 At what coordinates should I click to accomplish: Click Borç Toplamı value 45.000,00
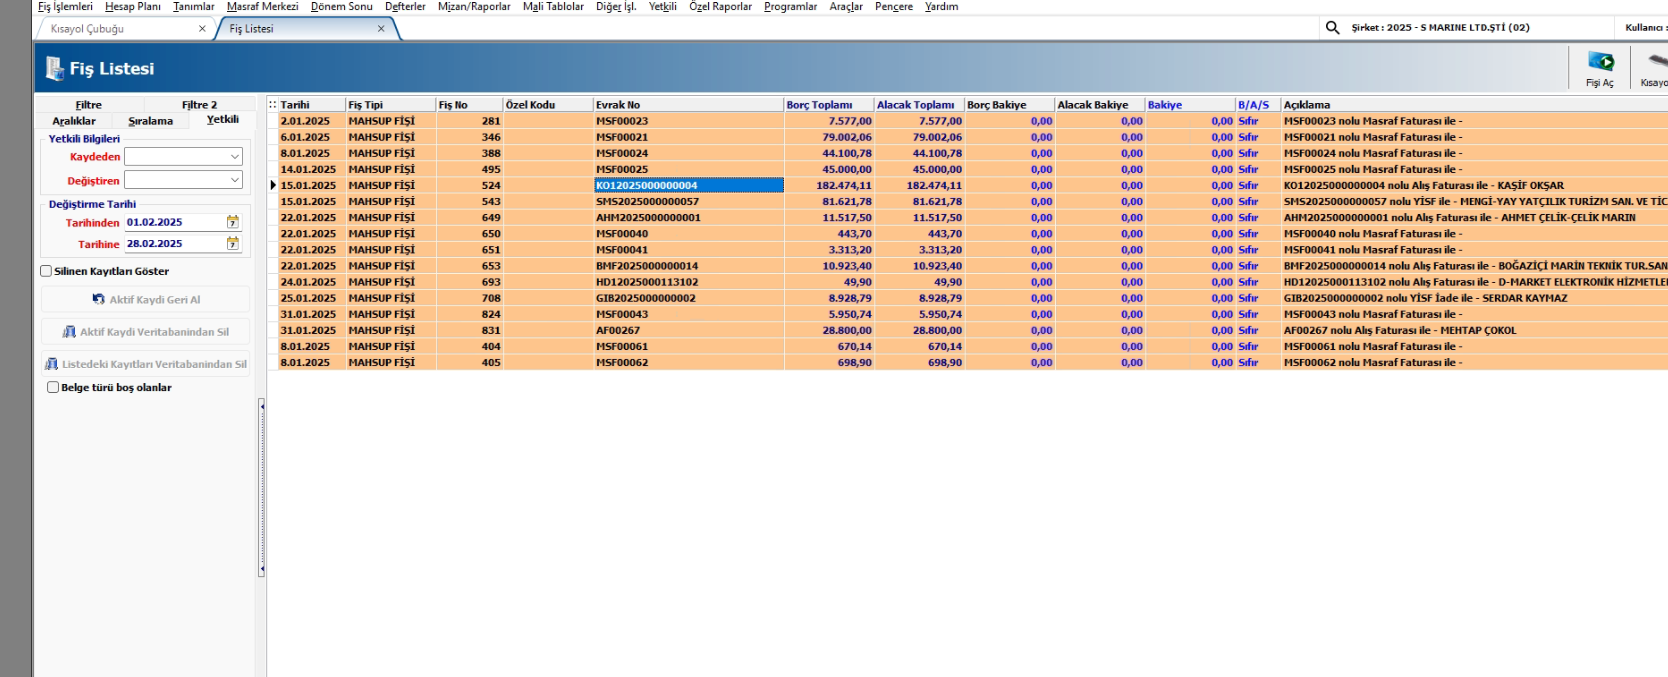pos(829,169)
